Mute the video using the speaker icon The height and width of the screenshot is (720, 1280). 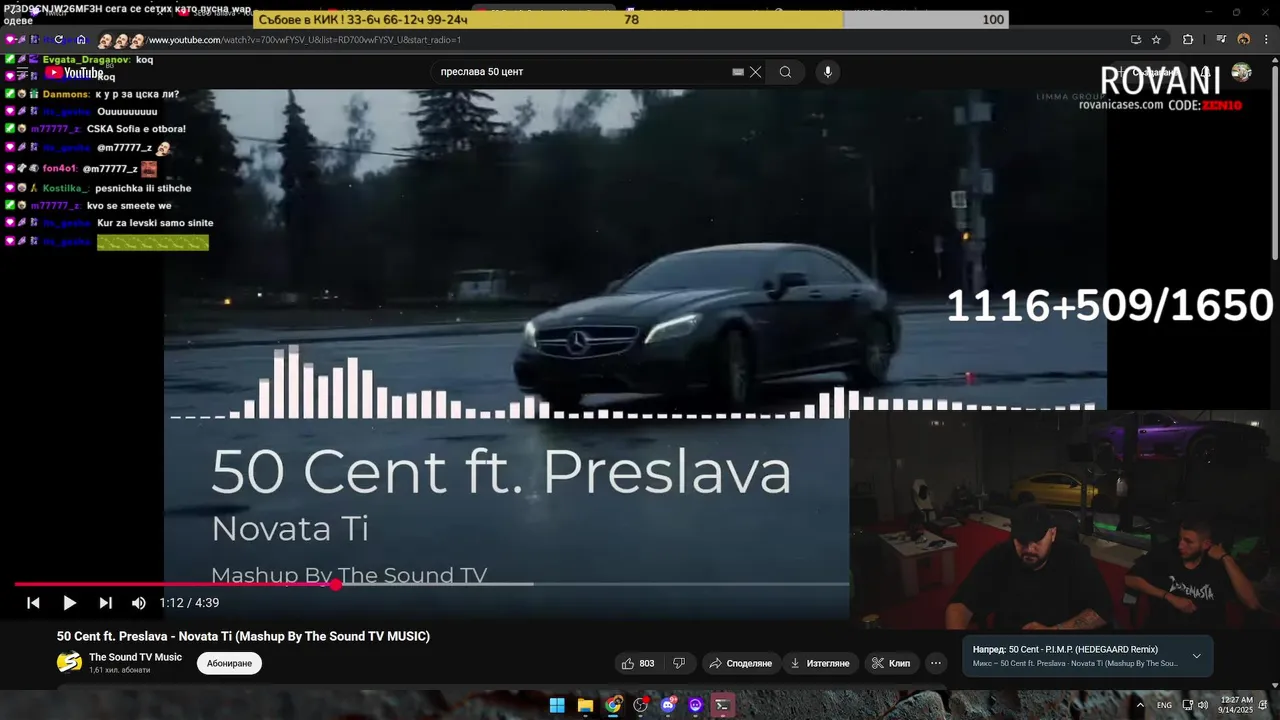coord(139,603)
